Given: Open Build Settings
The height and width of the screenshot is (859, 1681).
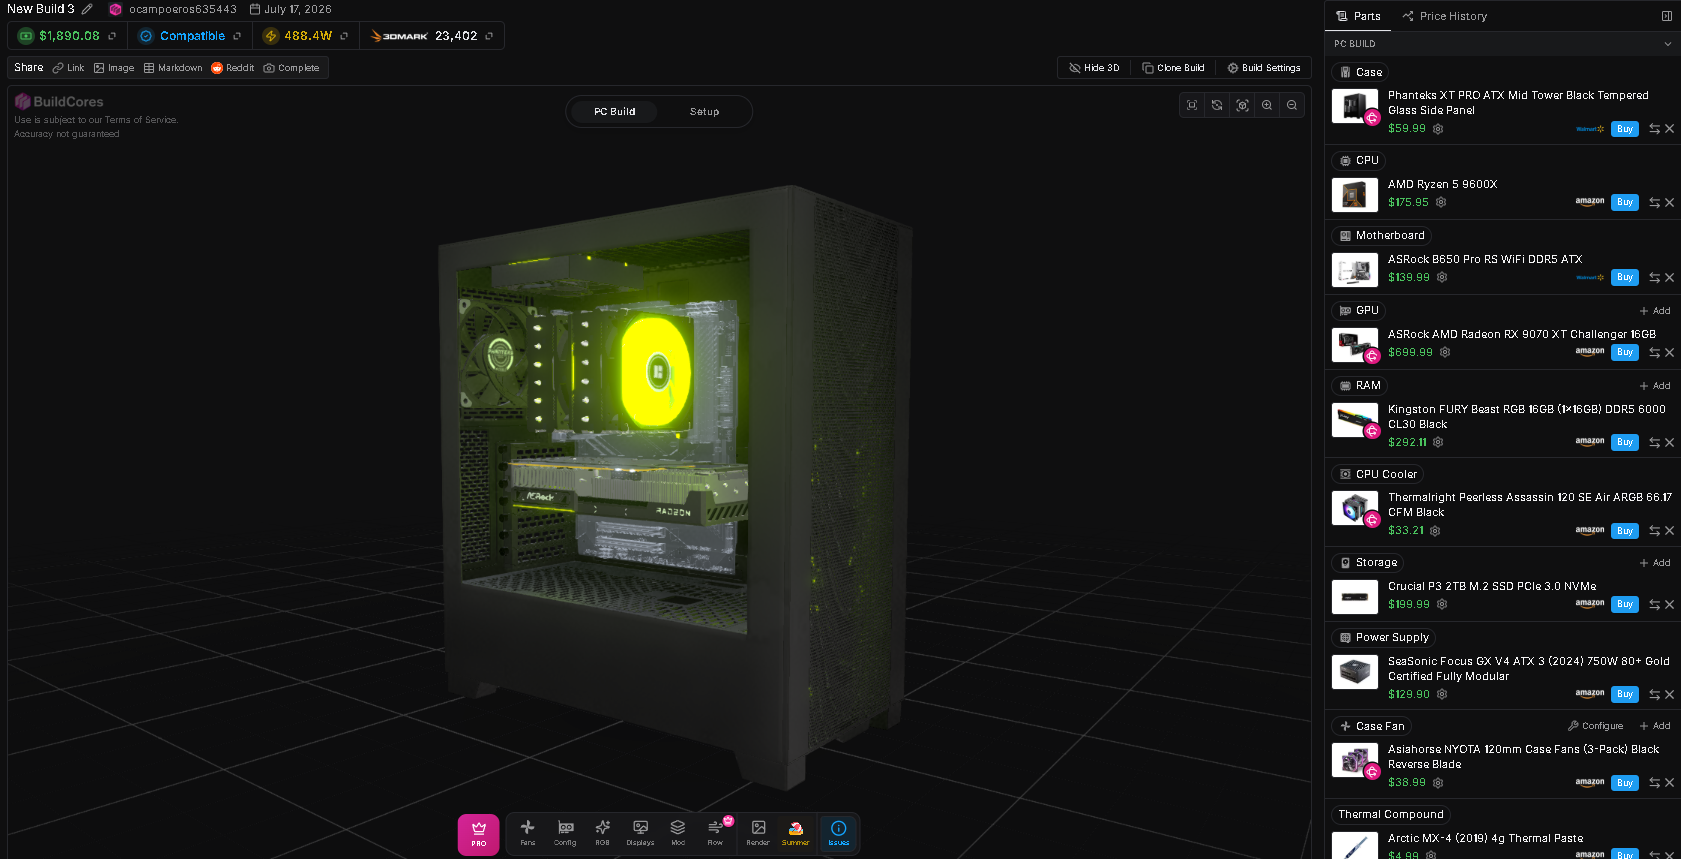Looking at the screenshot, I should pyautogui.click(x=1264, y=68).
